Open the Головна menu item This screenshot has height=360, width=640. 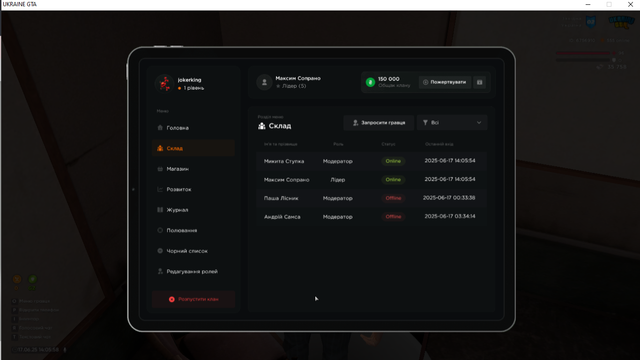click(x=193, y=128)
